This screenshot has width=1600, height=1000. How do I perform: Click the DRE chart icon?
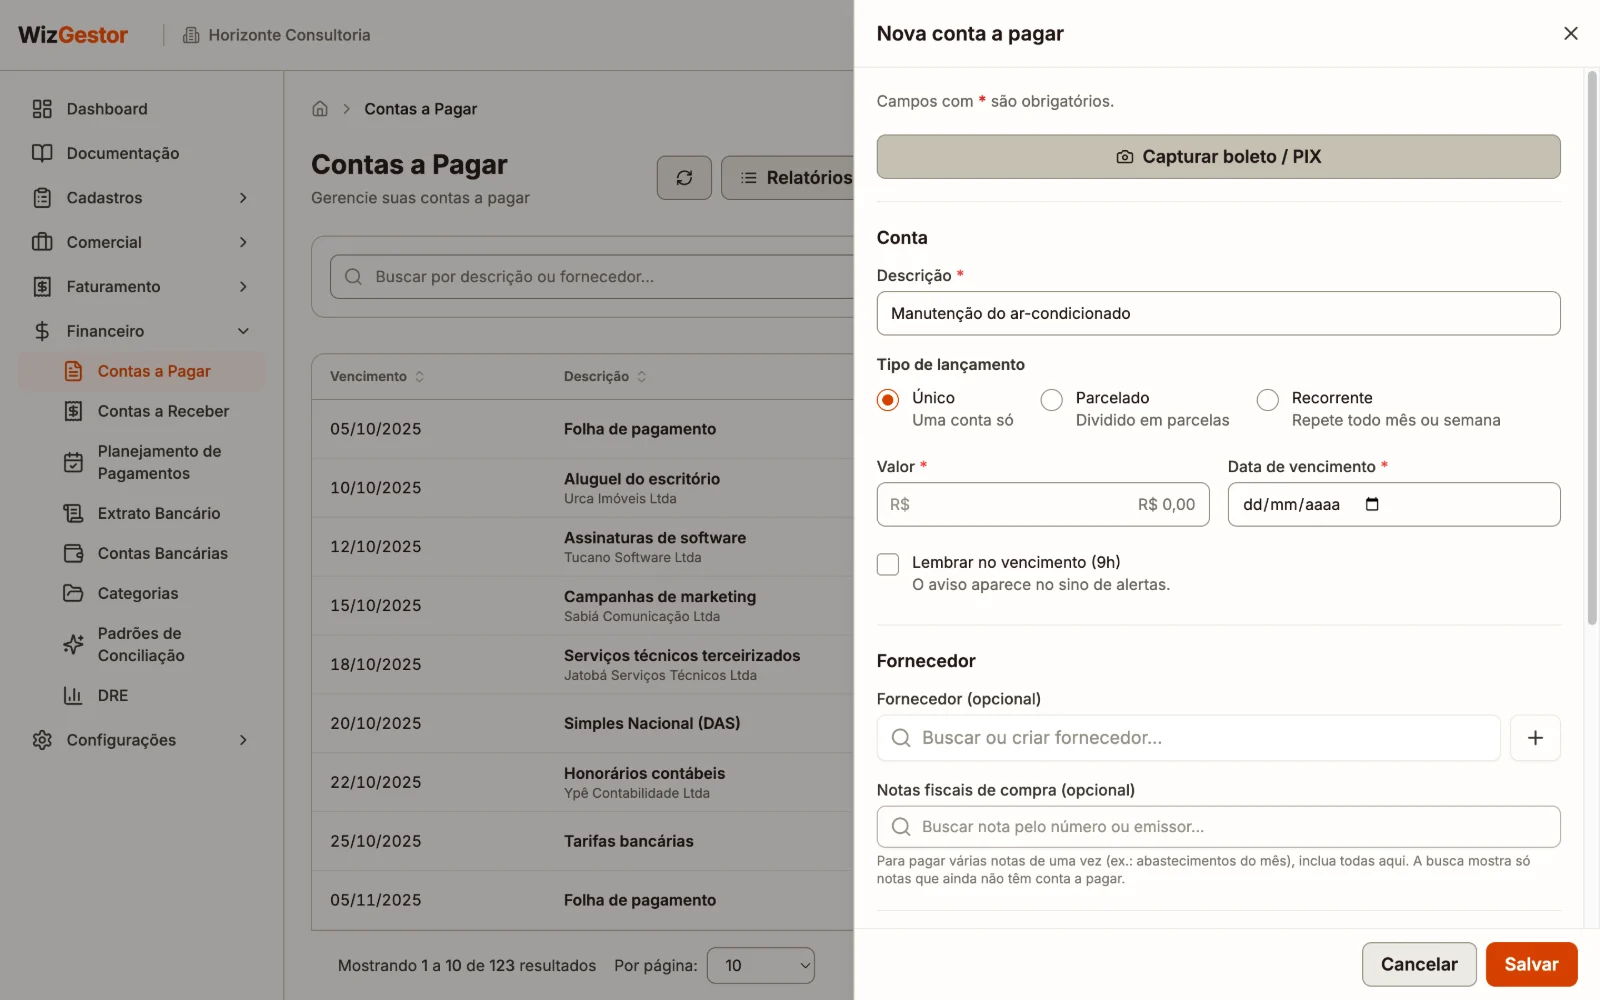click(73, 695)
